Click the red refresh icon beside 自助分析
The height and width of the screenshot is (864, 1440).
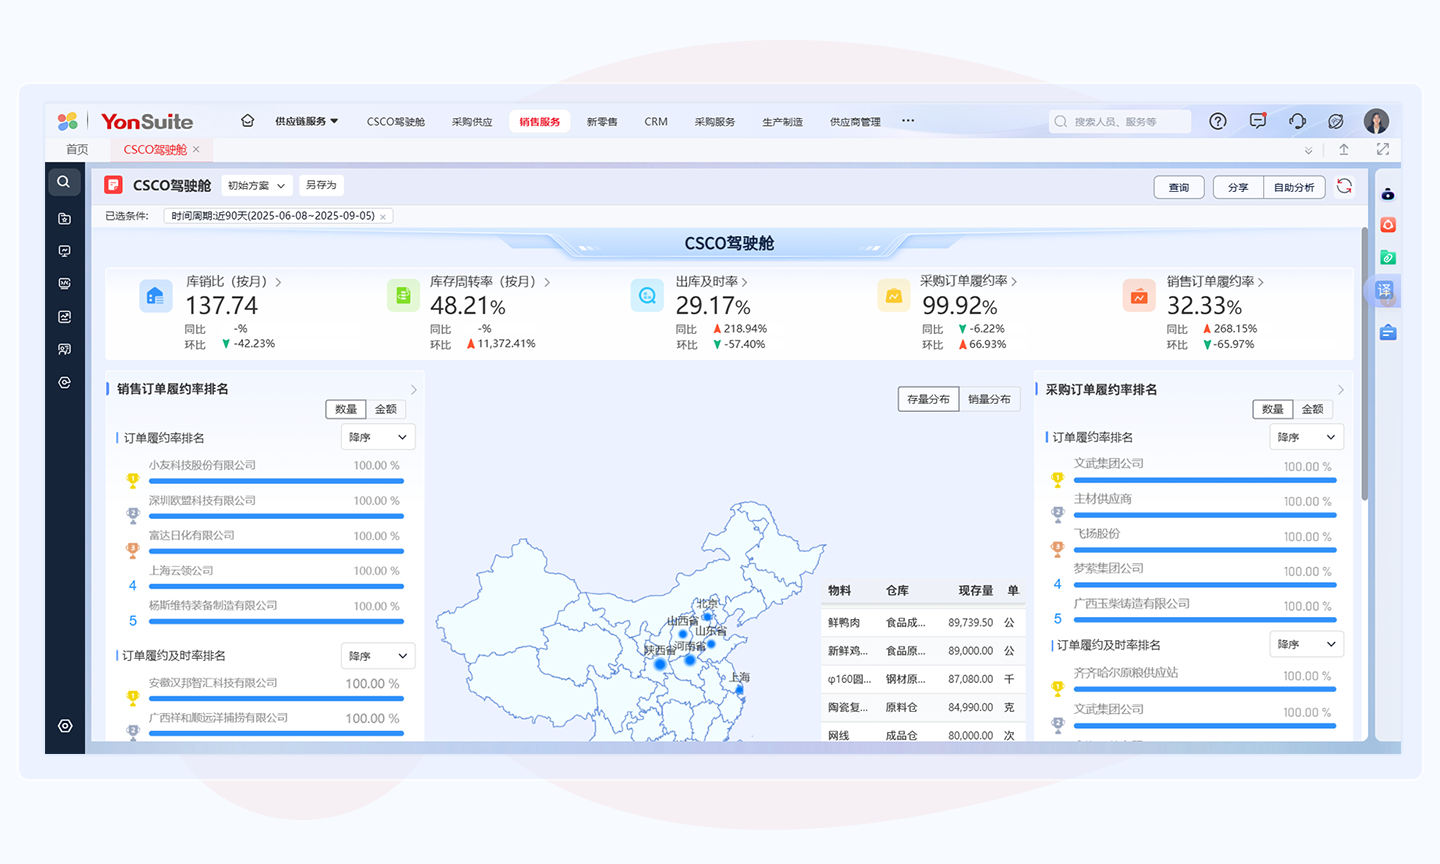tap(1344, 186)
